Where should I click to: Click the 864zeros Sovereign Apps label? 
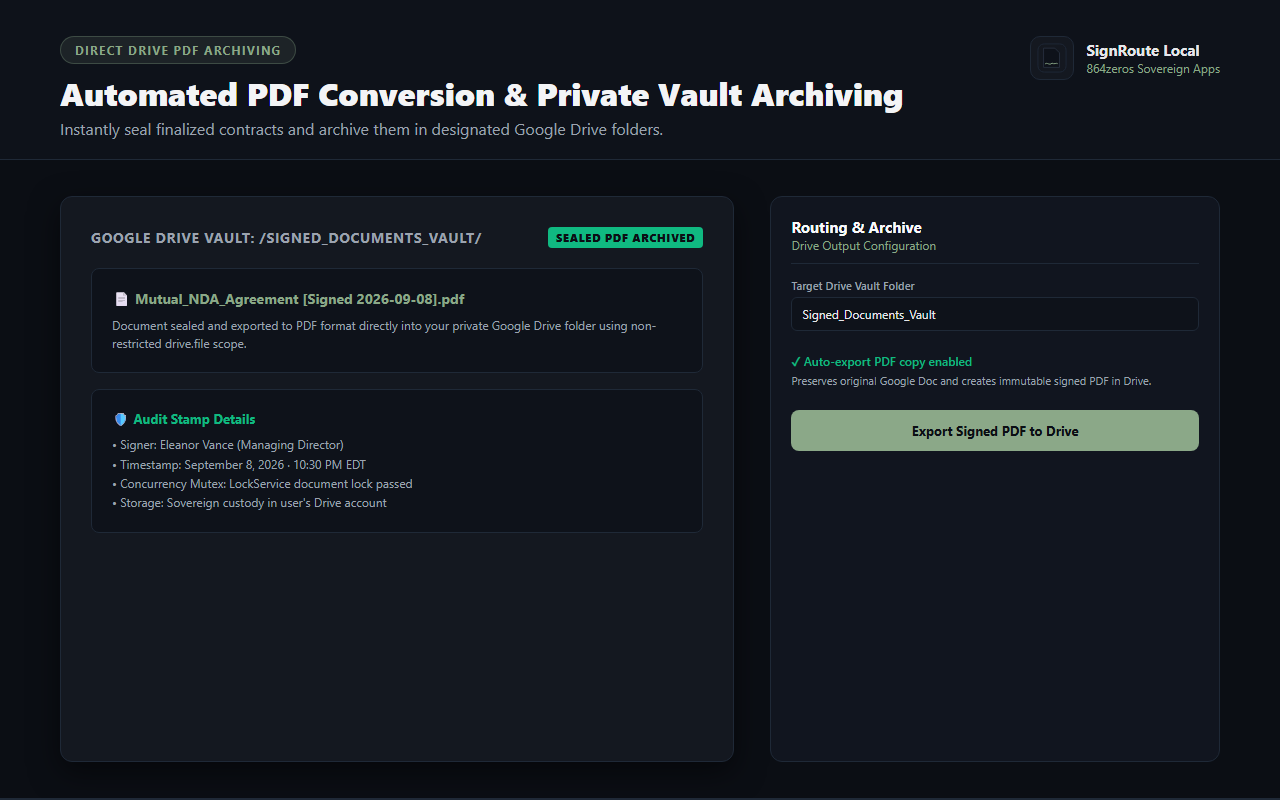(1153, 70)
